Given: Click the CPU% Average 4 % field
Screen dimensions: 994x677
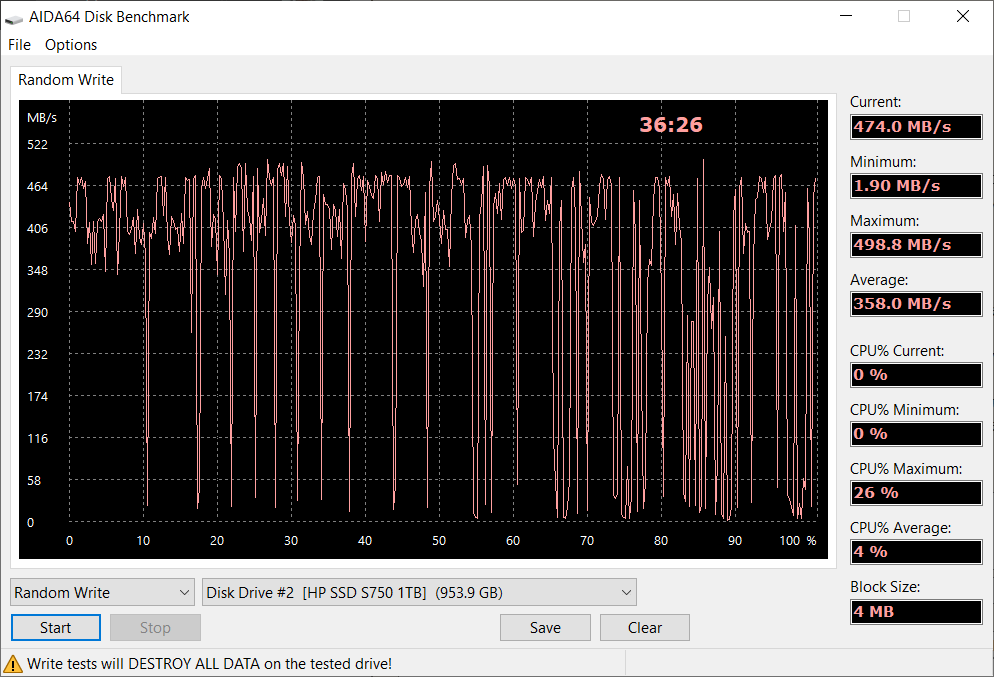Looking at the screenshot, I should pyautogui.click(x=915, y=552).
